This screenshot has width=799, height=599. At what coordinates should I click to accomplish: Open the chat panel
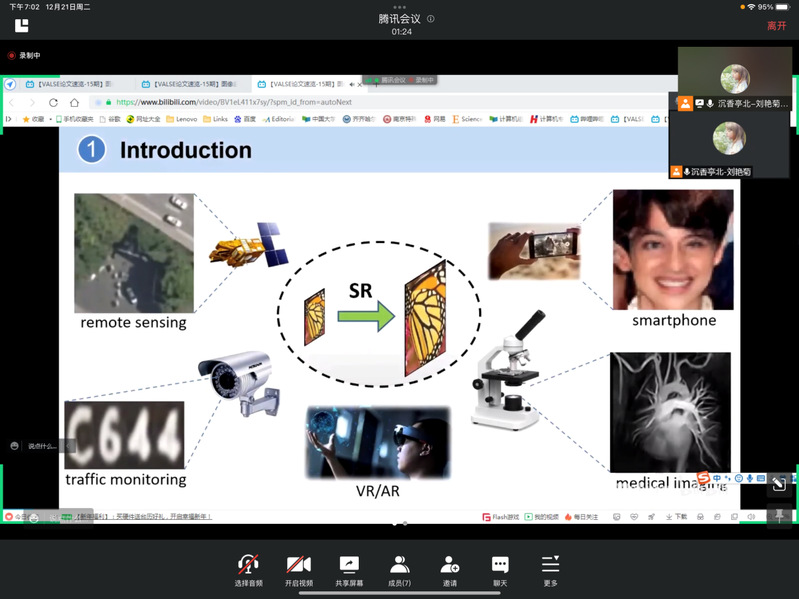500,566
